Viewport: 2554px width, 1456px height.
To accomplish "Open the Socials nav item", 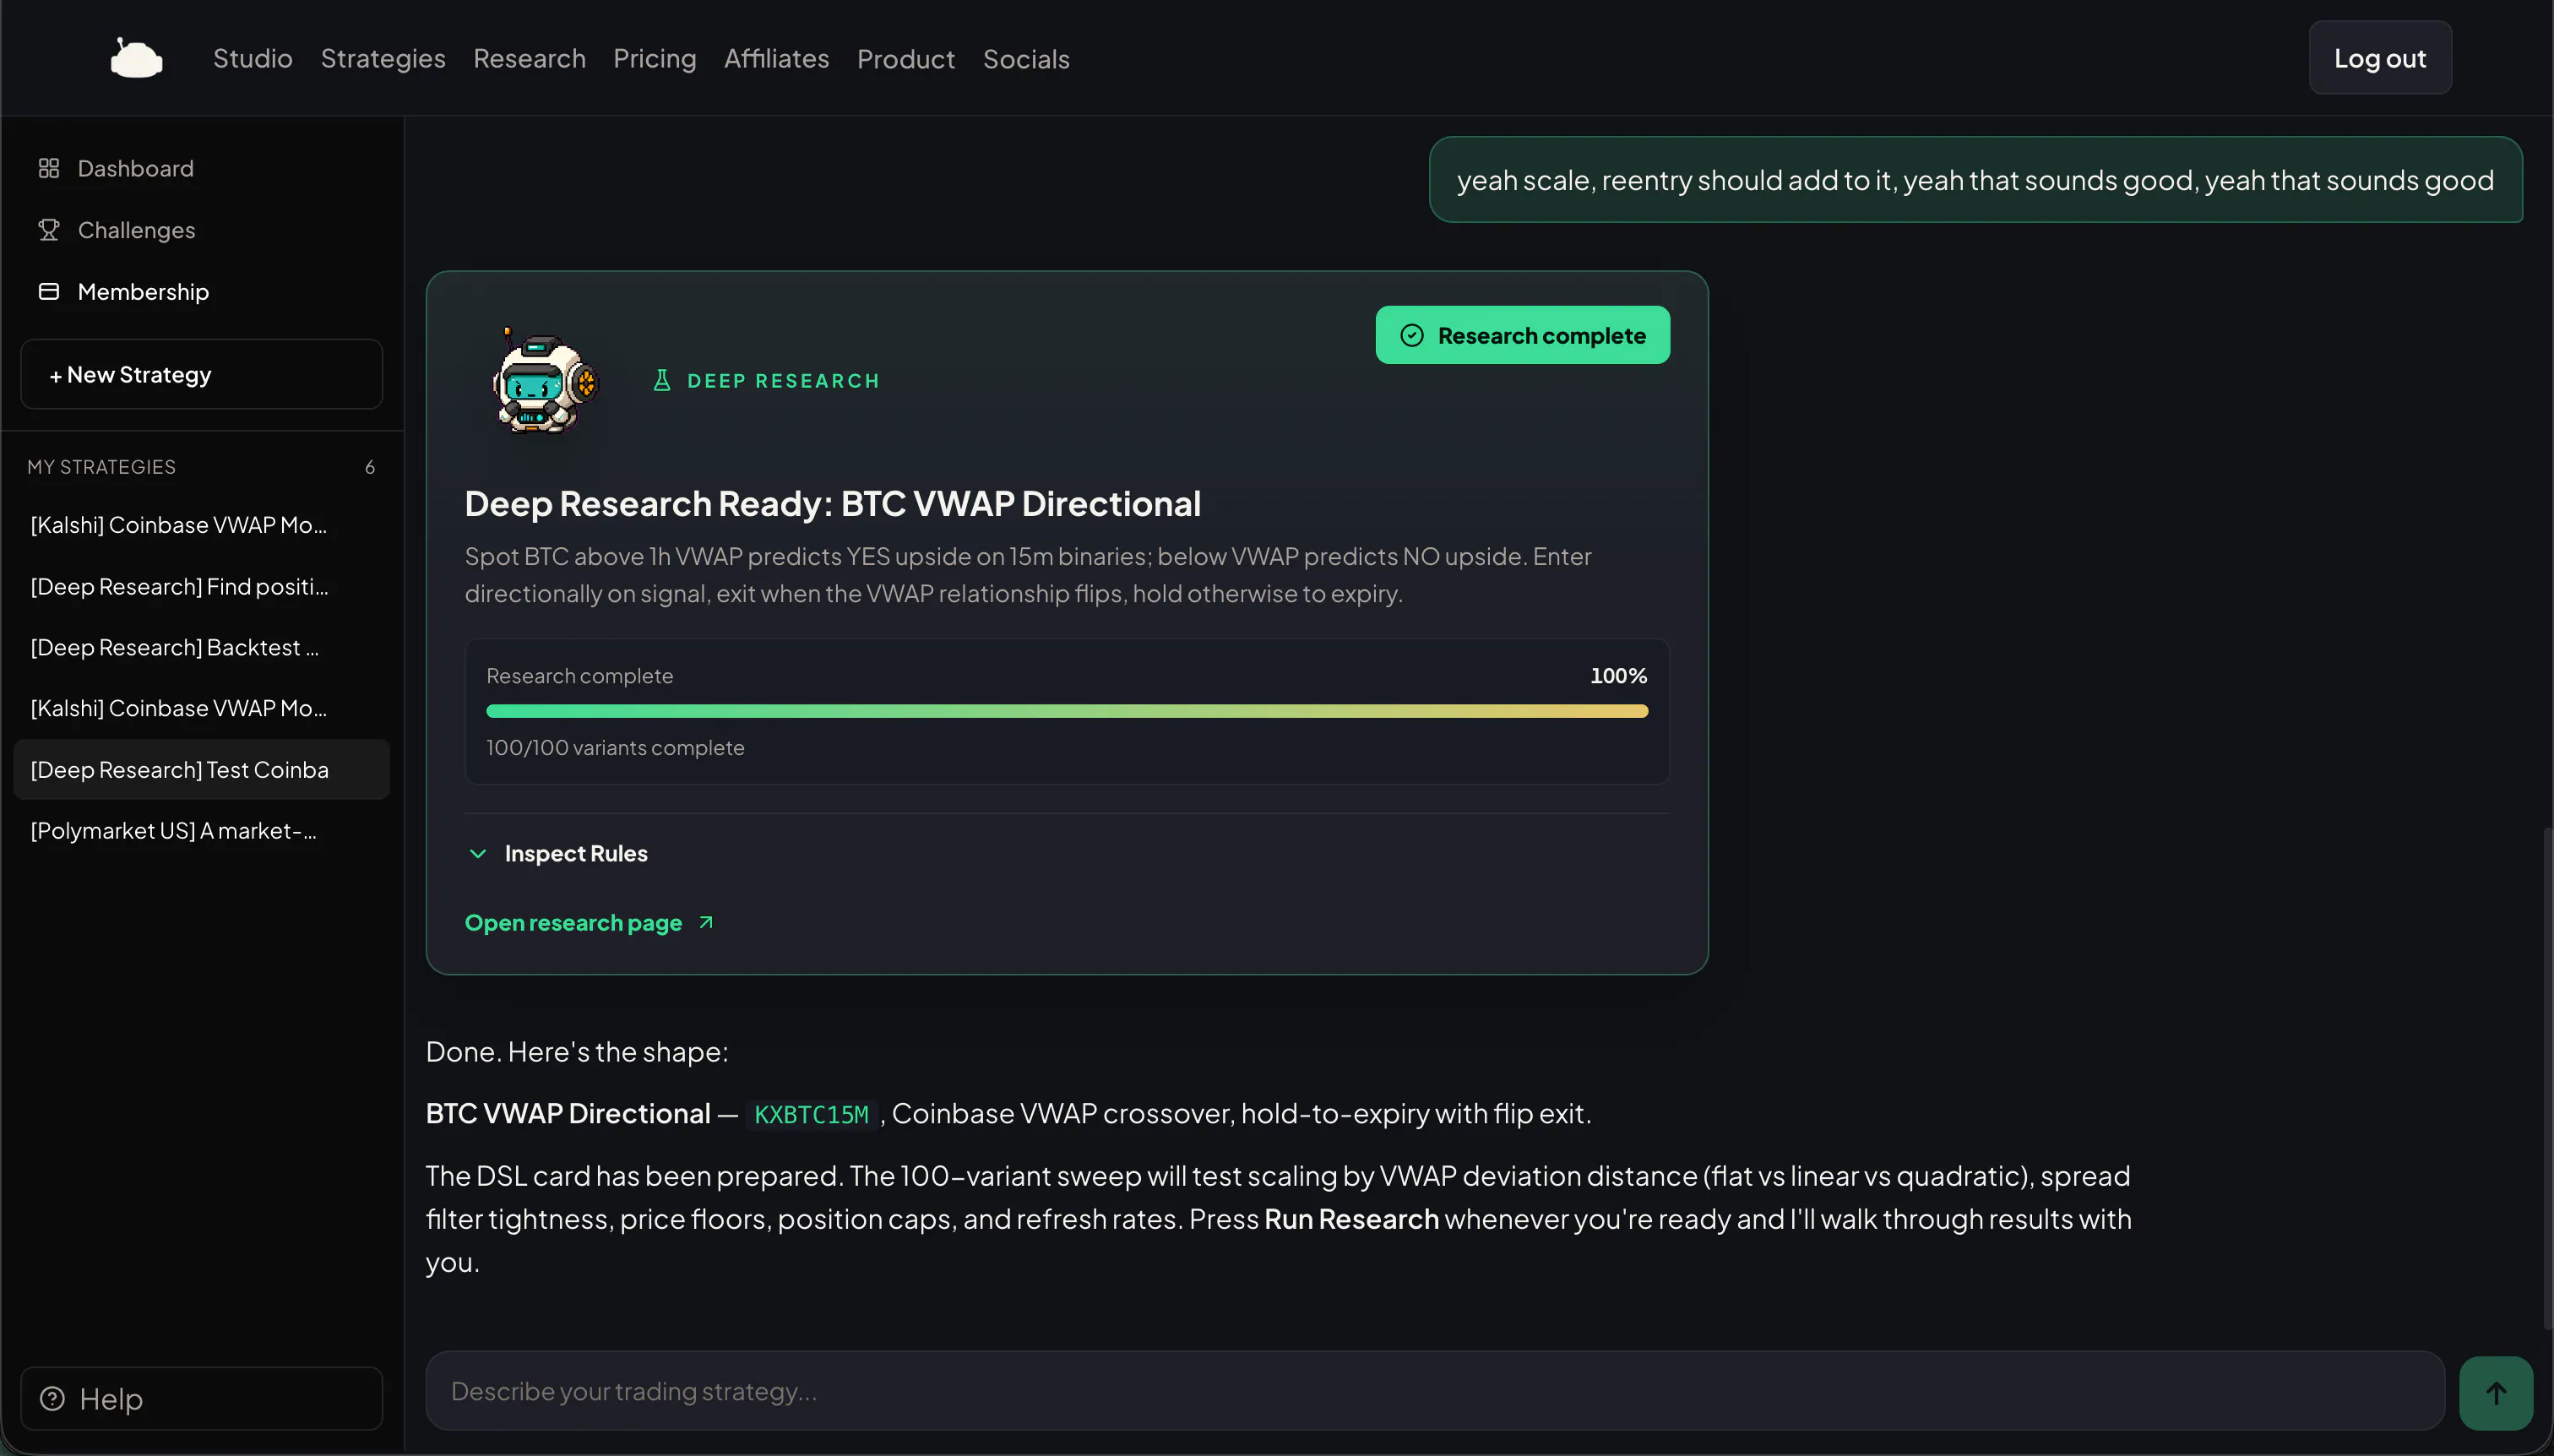I will 1025,59.
